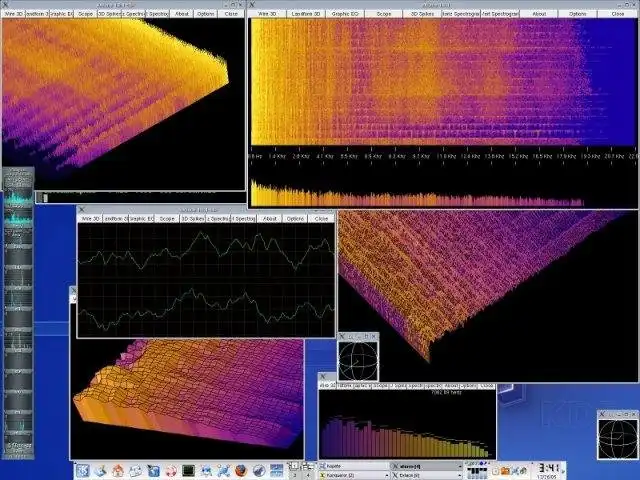Expand the xterm taskbar group arrow
The image size is (640, 480).
point(460,466)
